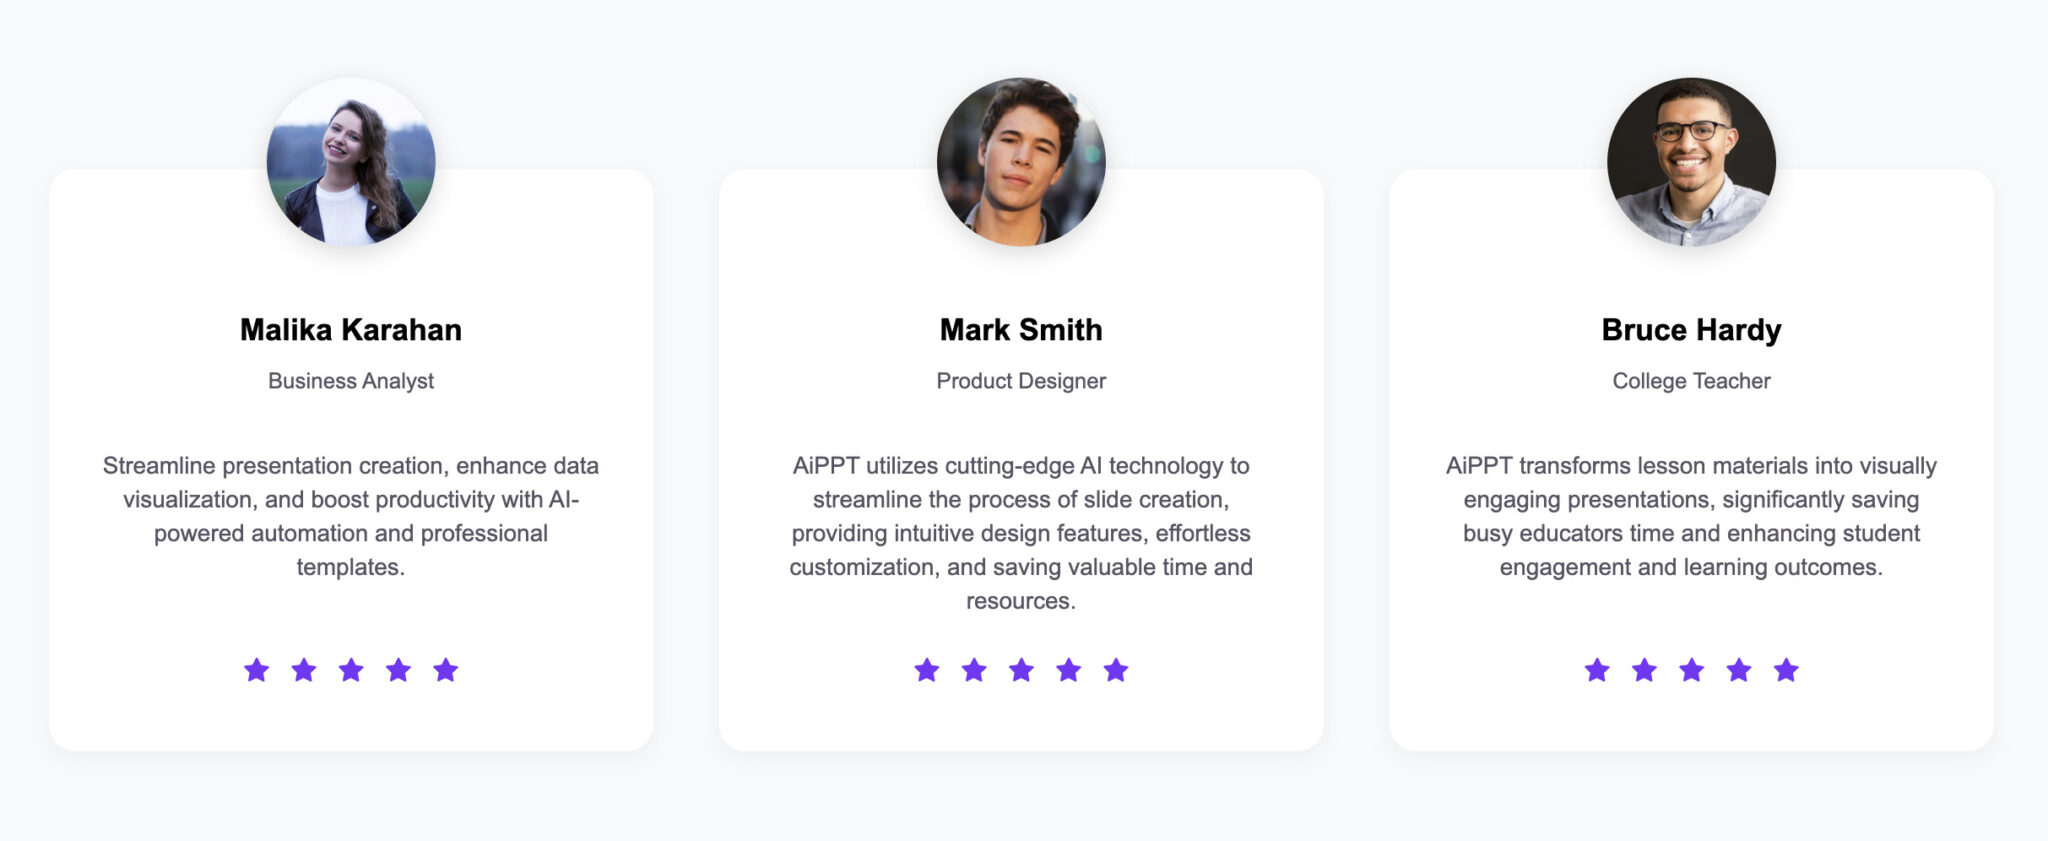
Task: Click first star under Bruce Hardy's review
Action: [1597, 670]
